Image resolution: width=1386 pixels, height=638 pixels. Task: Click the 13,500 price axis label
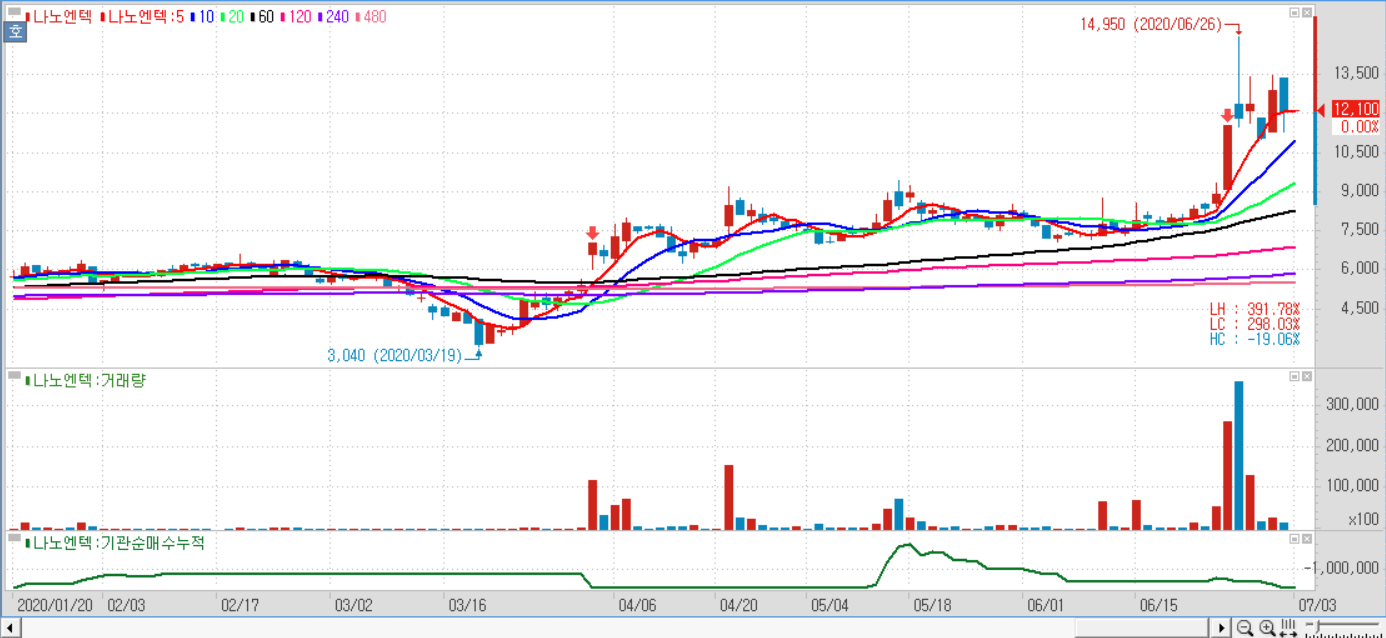(1355, 73)
